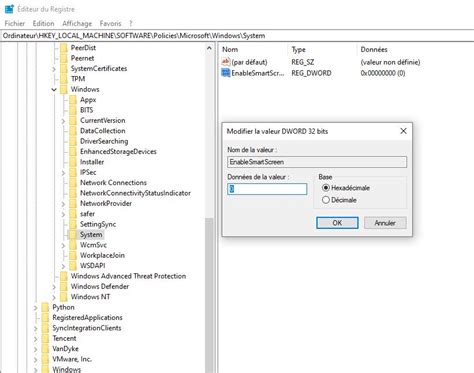The height and width of the screenshot is (373, 474).
Task: Select Windows Advanced Threat Protection key
Action: (x=128, y=276)
